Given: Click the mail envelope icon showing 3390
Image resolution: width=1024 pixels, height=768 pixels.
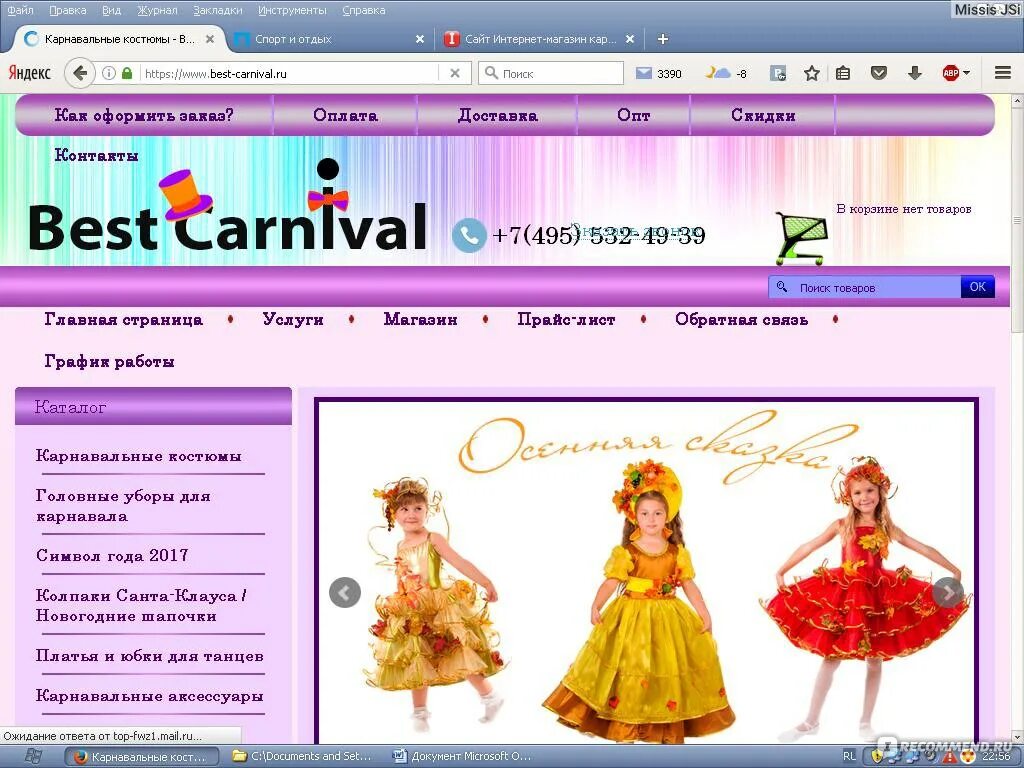Looking at the screenshot, I should tap(644, 73).
